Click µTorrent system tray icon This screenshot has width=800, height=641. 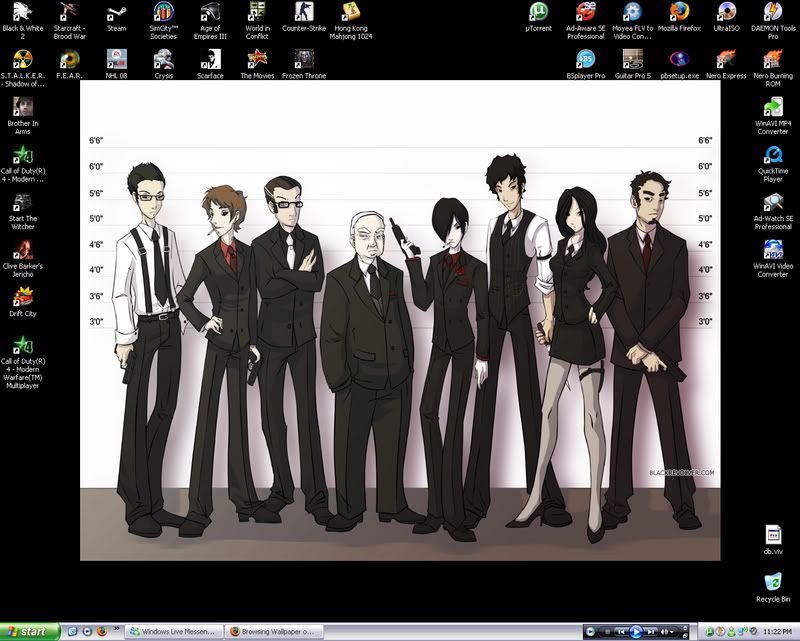(x=710, y=632)
